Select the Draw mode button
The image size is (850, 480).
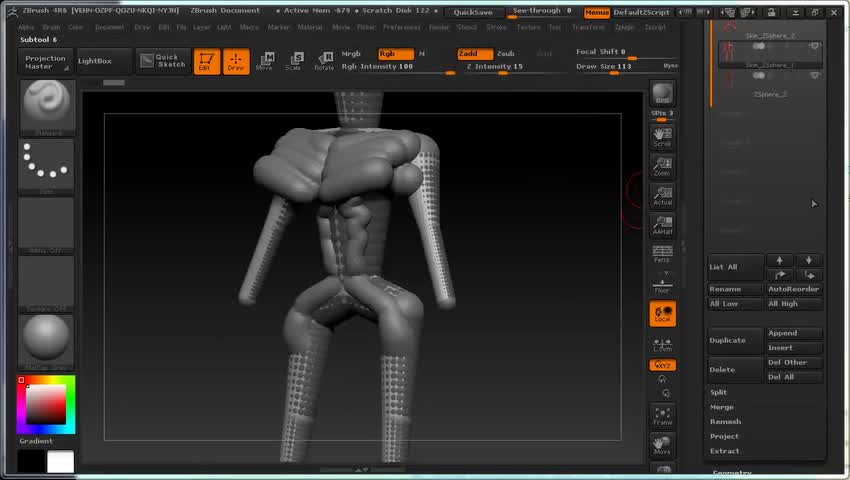236,61
